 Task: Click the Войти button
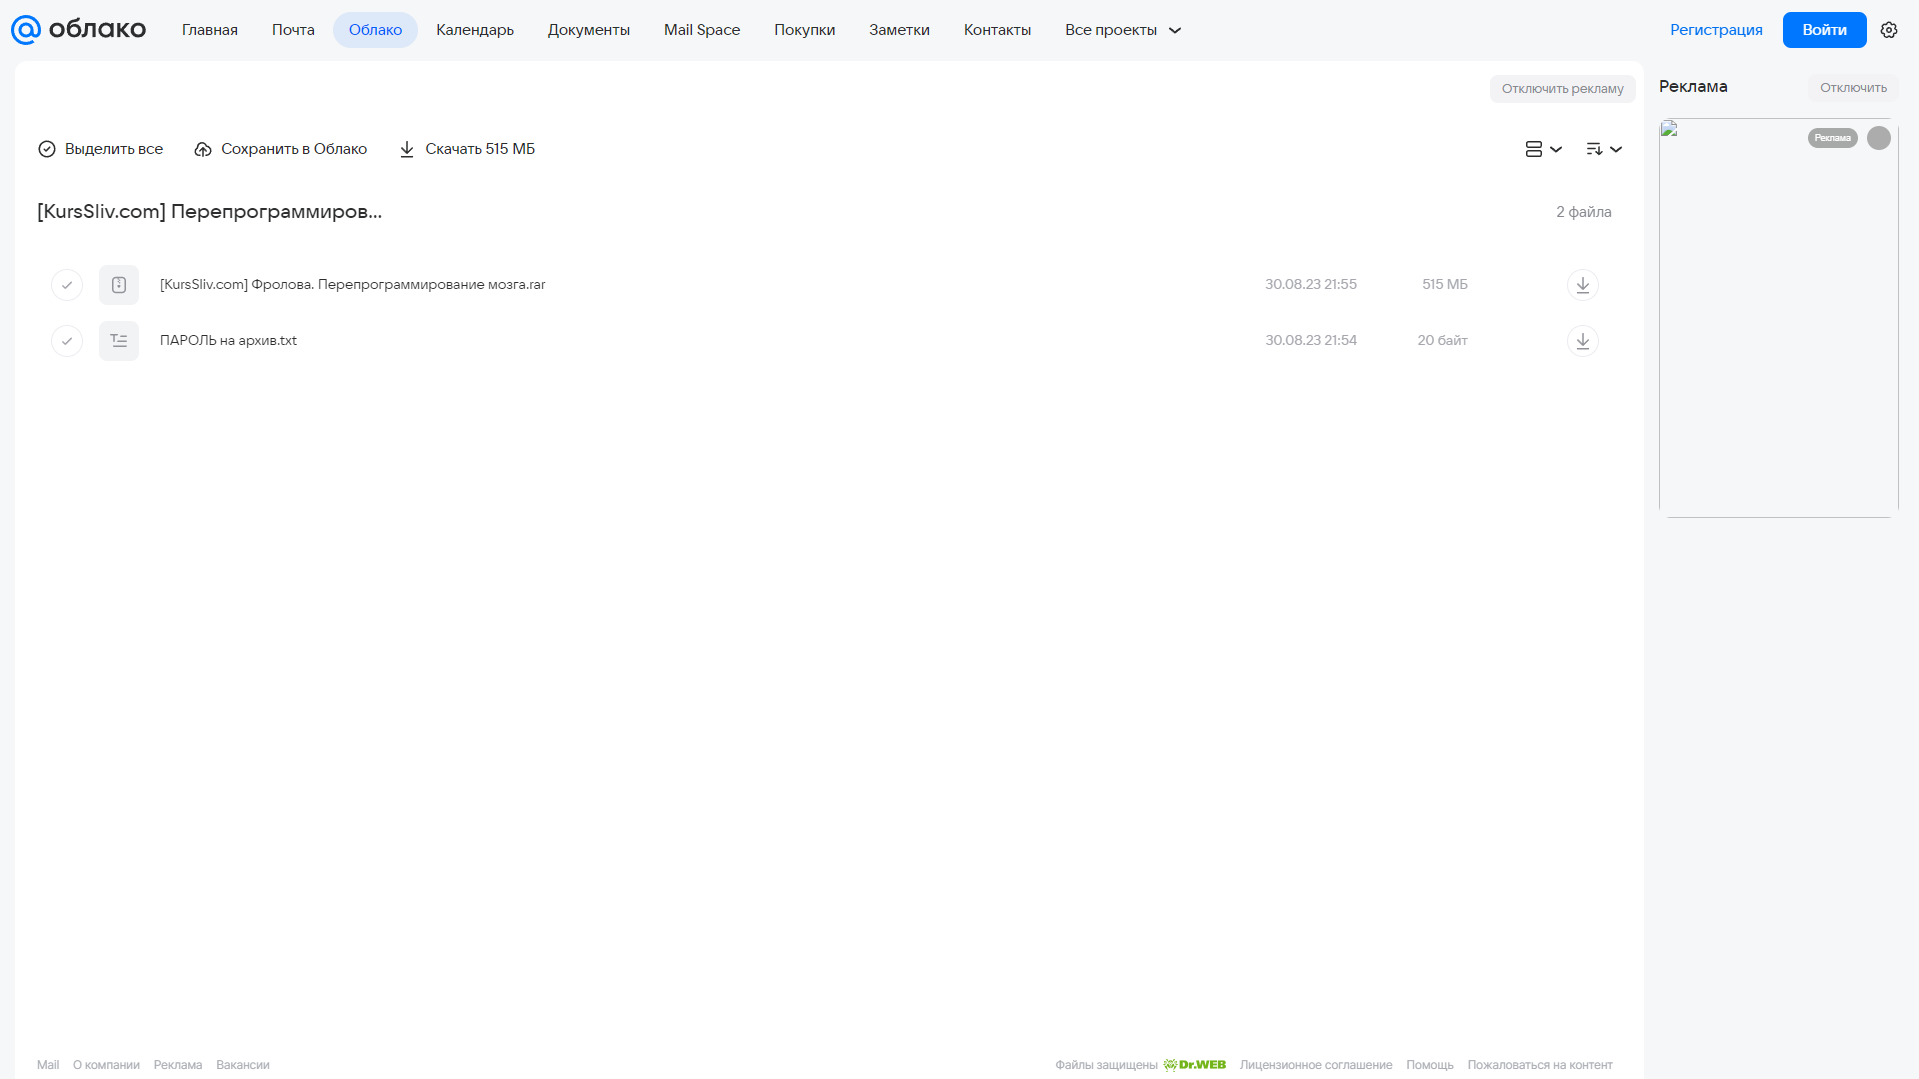tap(1824, 30)
